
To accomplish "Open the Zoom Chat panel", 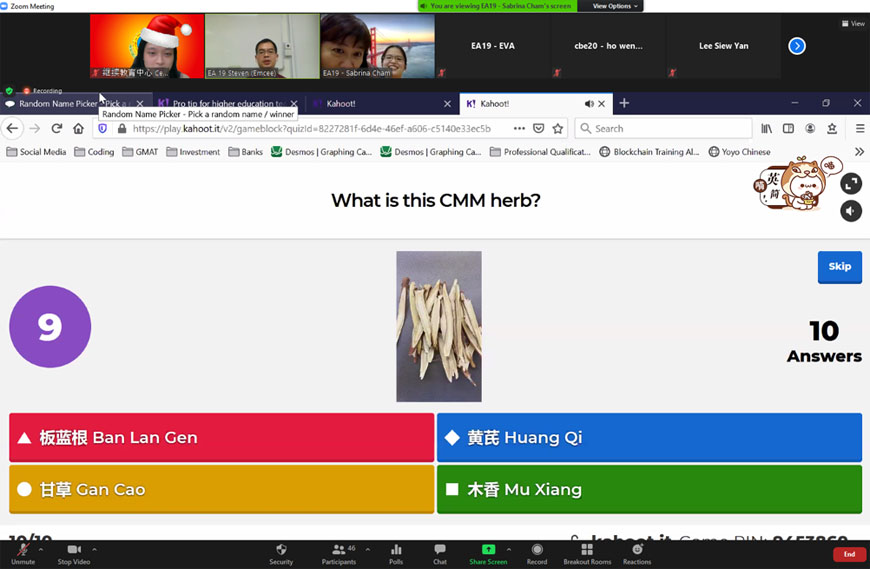I will (x=440, y=552).
